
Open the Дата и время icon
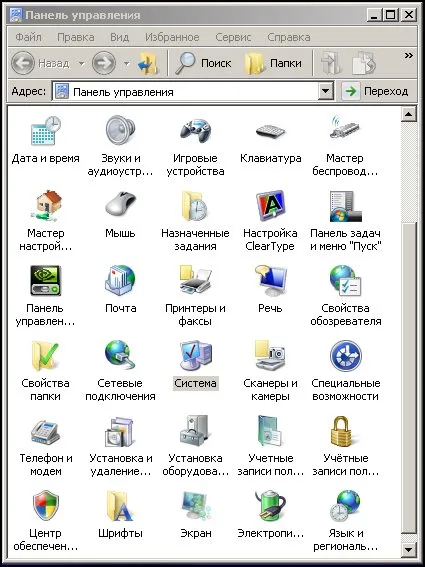tap(46, 130)
